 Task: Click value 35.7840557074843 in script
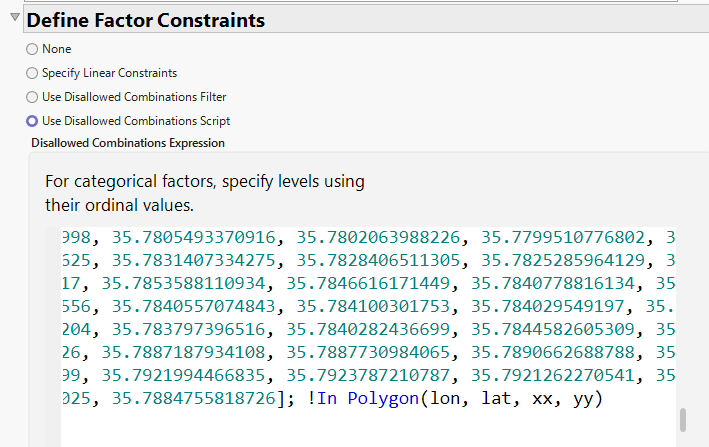pyautogui.click(x=194, y=306)
